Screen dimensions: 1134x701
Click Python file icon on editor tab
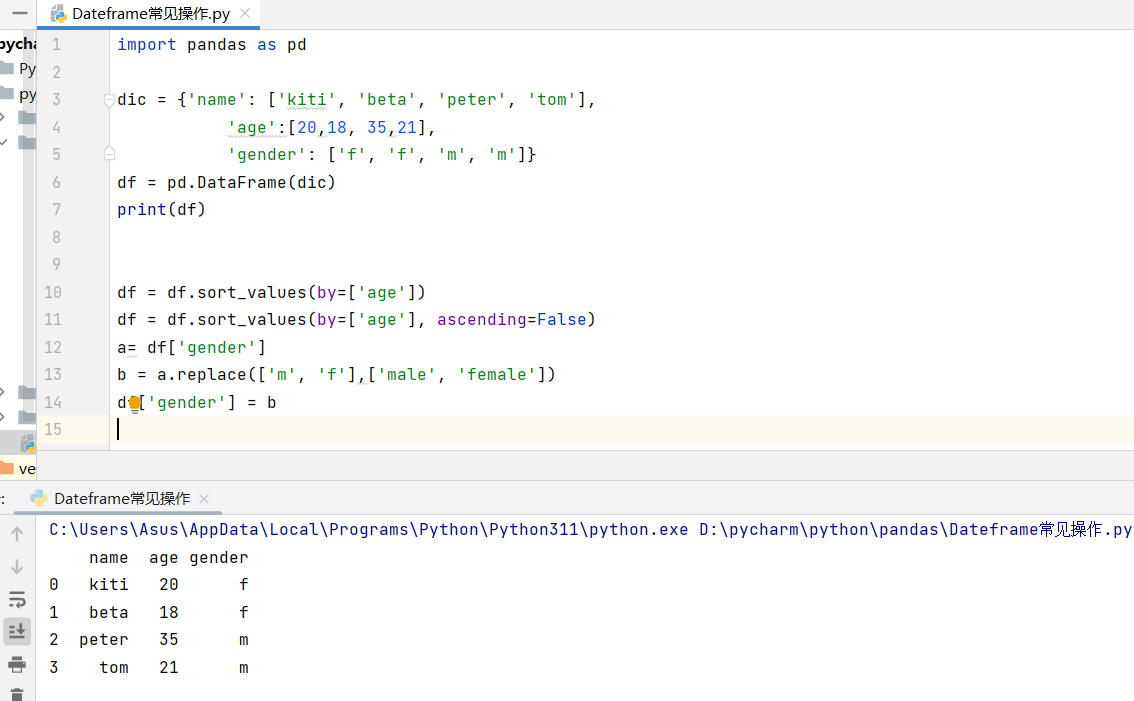point(59,14)
